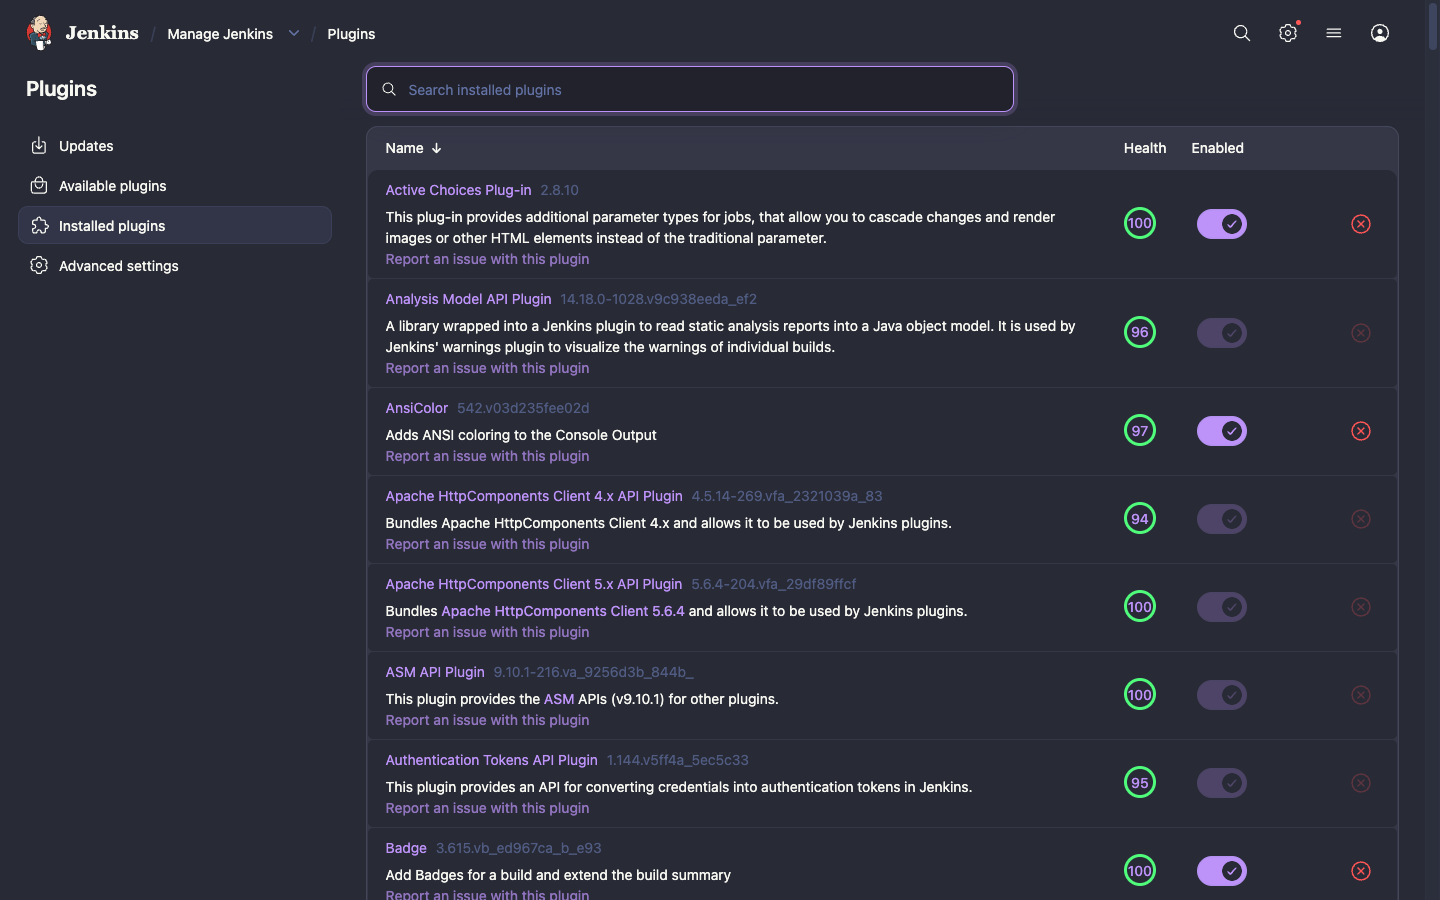Click health score 94 for HttpComponents 4.x
The height and width of the screenshot is (900, 1440).
point(1140,519)
